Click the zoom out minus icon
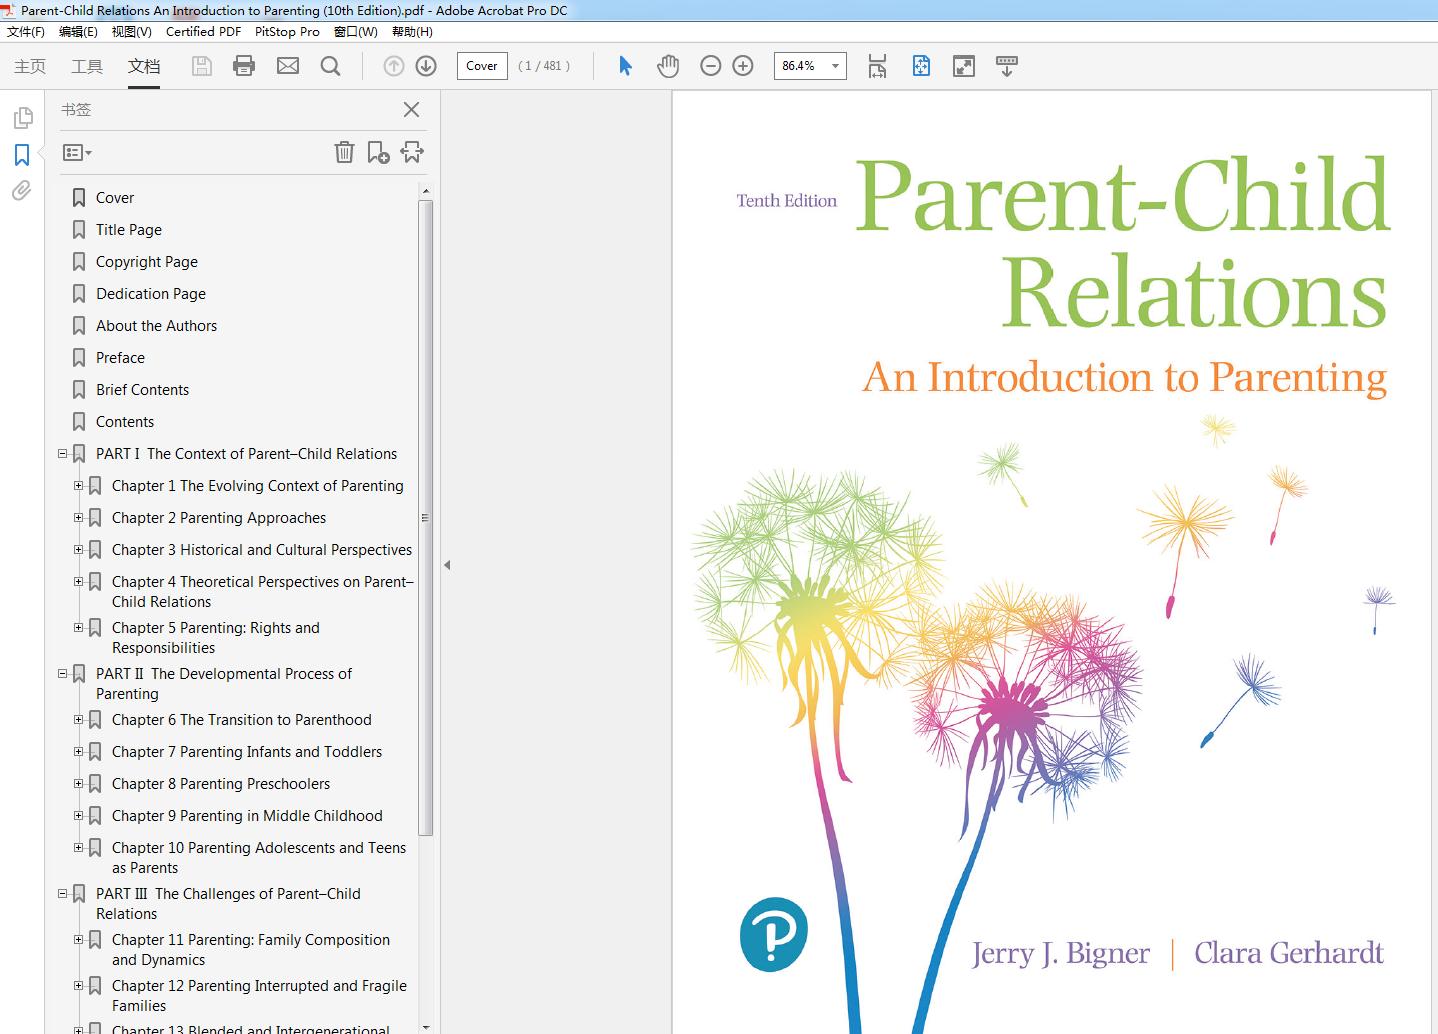 (710, 66)
